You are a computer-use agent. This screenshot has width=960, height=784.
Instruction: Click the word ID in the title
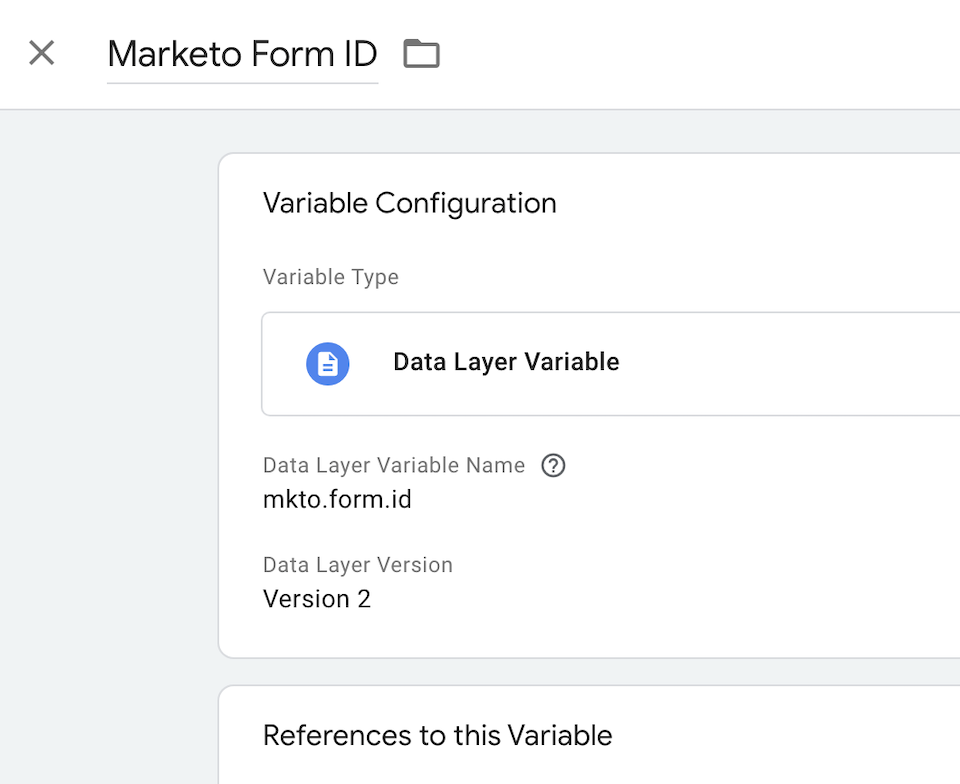(360, 54)
